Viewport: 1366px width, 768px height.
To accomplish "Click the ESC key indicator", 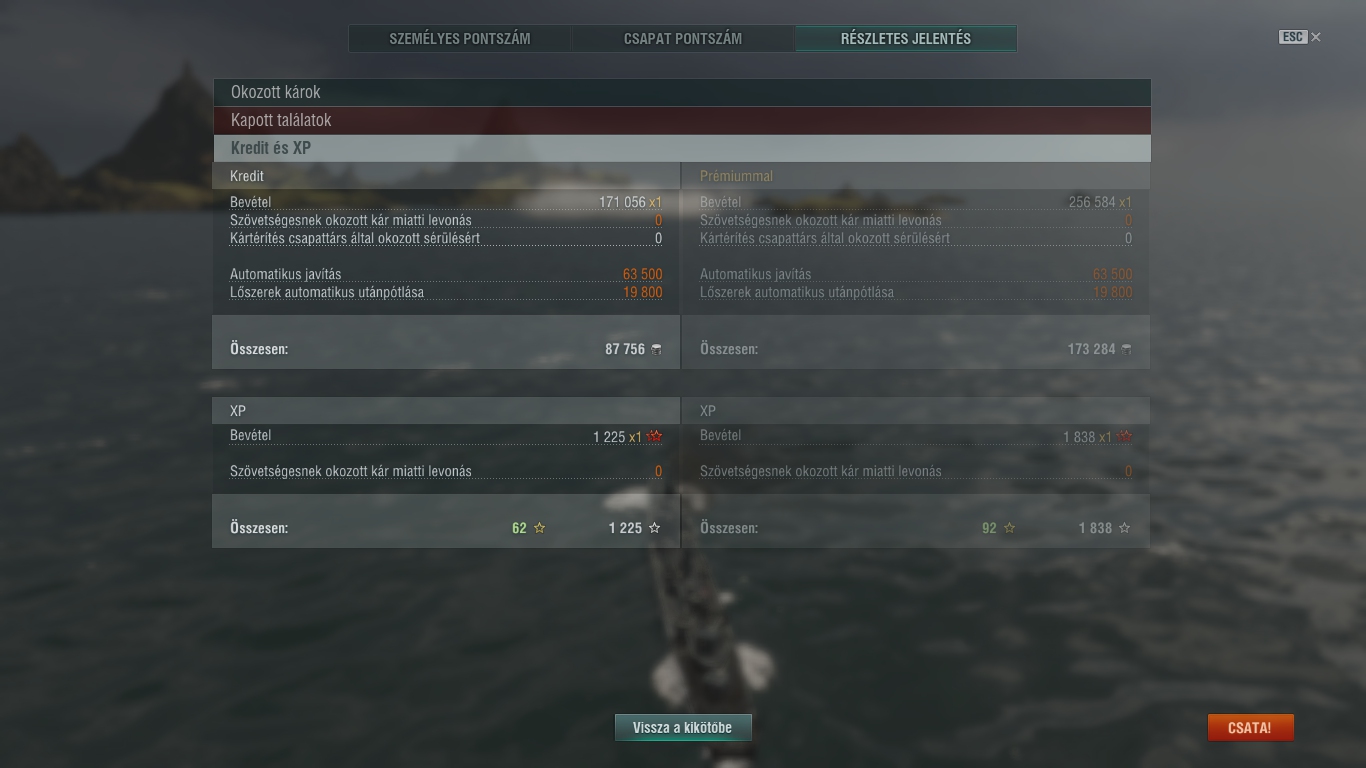I will pyautogui.click(x=1292, y=37).
